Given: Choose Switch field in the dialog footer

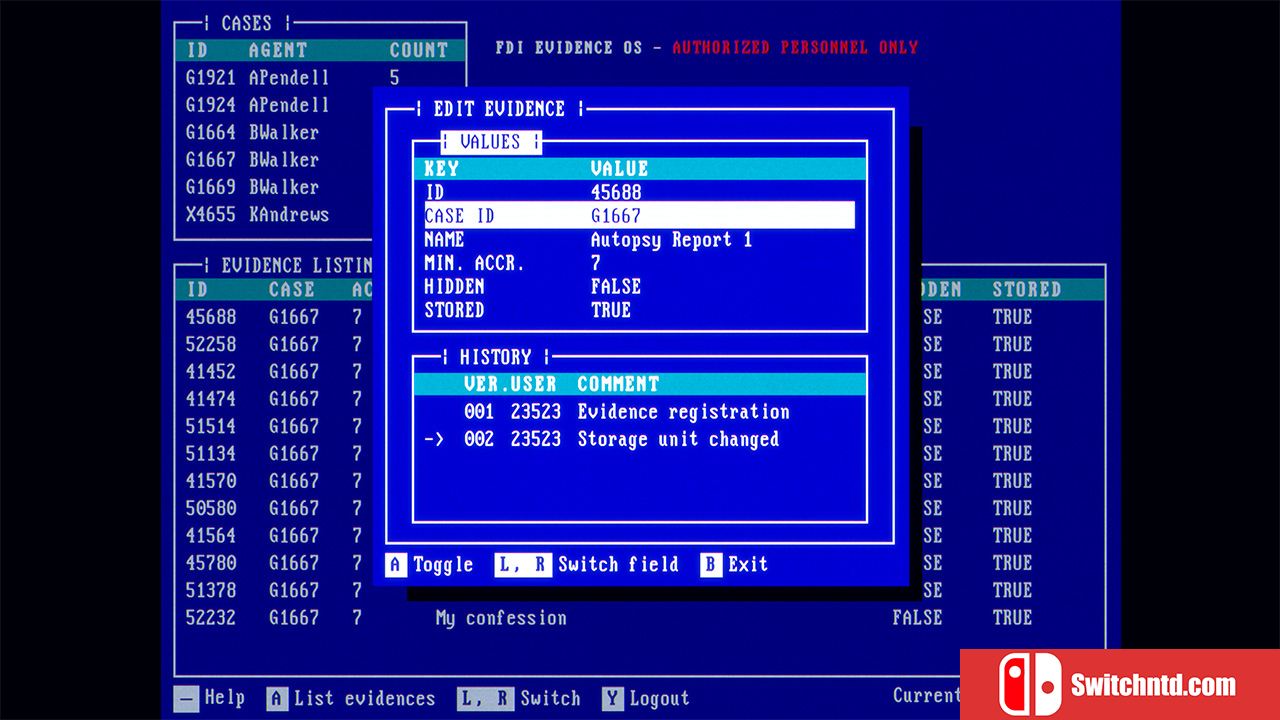Looking at the screenshot, I should (618, 565).
